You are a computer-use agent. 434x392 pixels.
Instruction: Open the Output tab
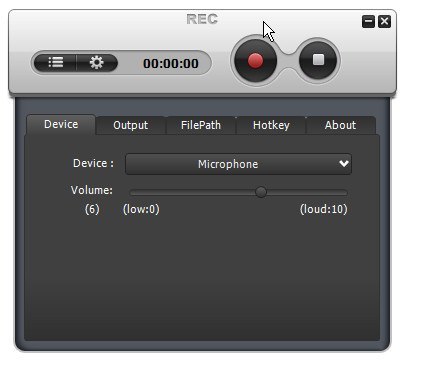click(x=130, y=125)
